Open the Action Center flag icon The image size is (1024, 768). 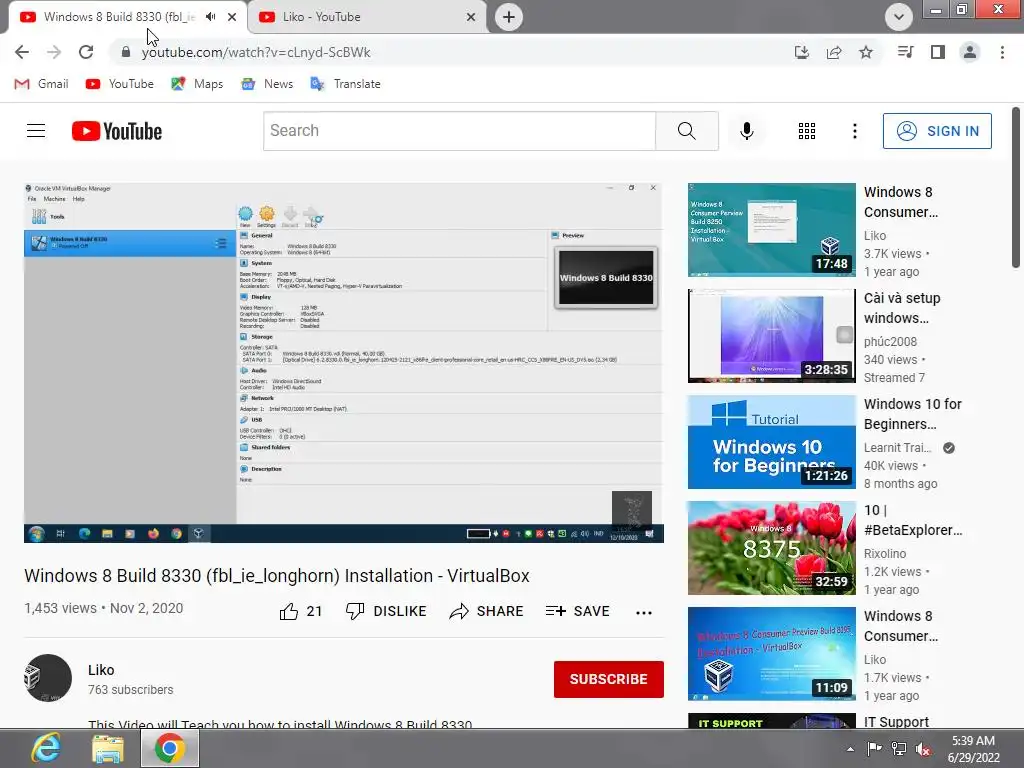(874, 749)
